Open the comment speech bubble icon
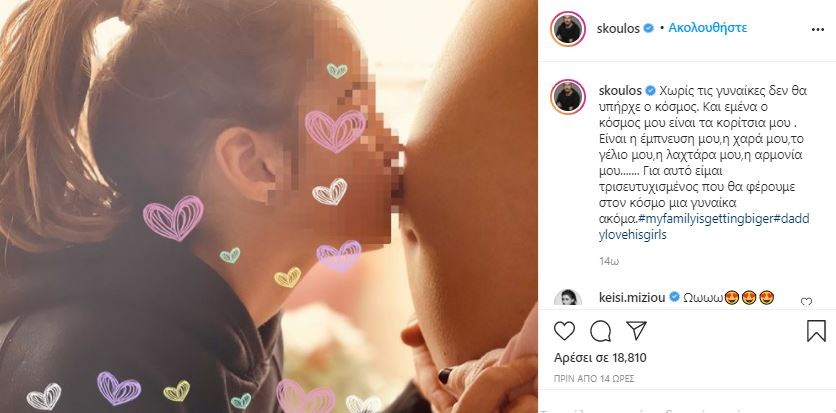 [600, 331]
